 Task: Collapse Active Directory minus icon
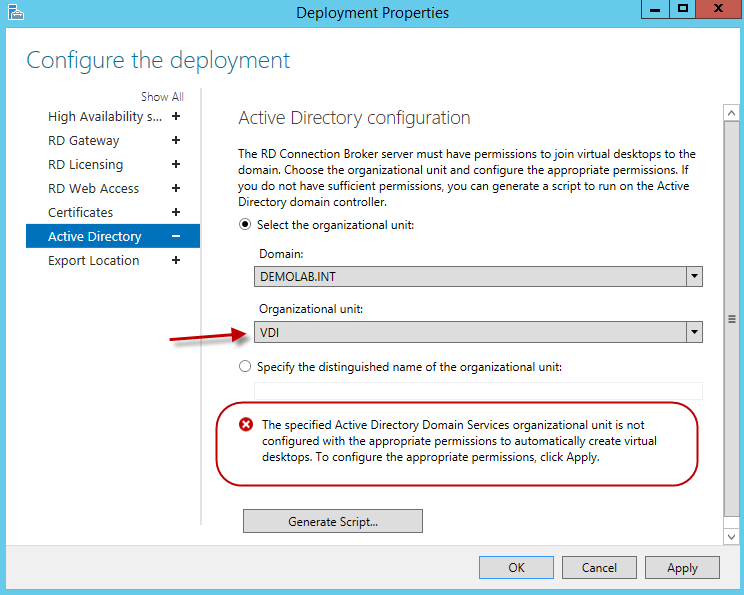[x=176, y=237]
